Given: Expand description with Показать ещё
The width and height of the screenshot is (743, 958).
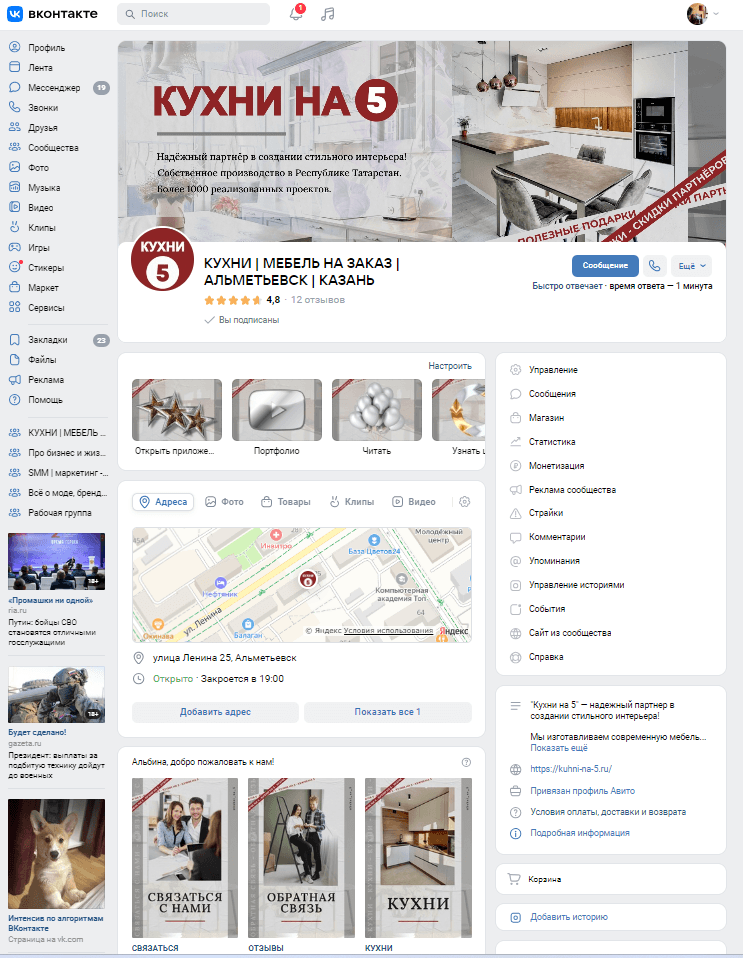Looking at the screenshot, I should coord(558,748).
